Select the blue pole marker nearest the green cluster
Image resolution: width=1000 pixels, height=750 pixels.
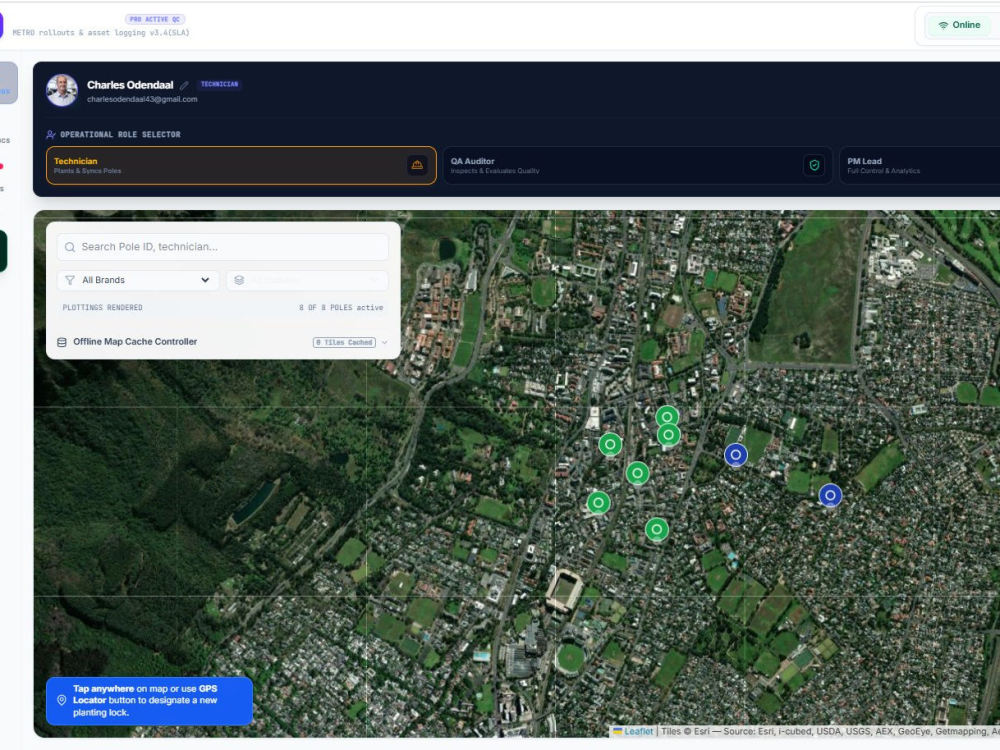point(735,455)
